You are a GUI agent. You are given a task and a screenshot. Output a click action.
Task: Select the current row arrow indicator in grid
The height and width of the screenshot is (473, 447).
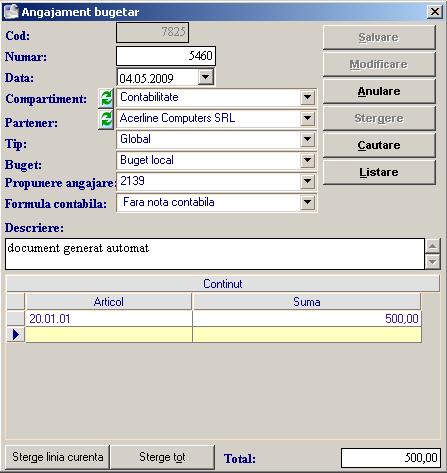click(16, 334)
